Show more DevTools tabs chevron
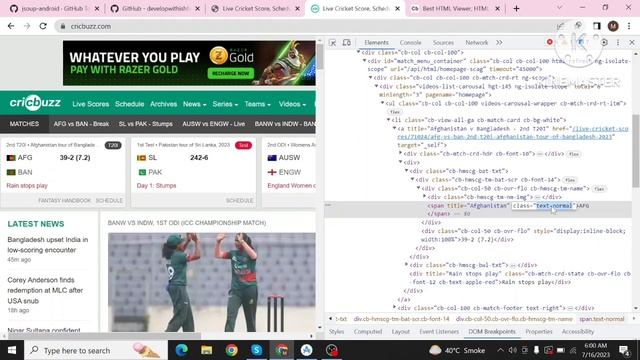640x360 pixels. tap(499, 42)
